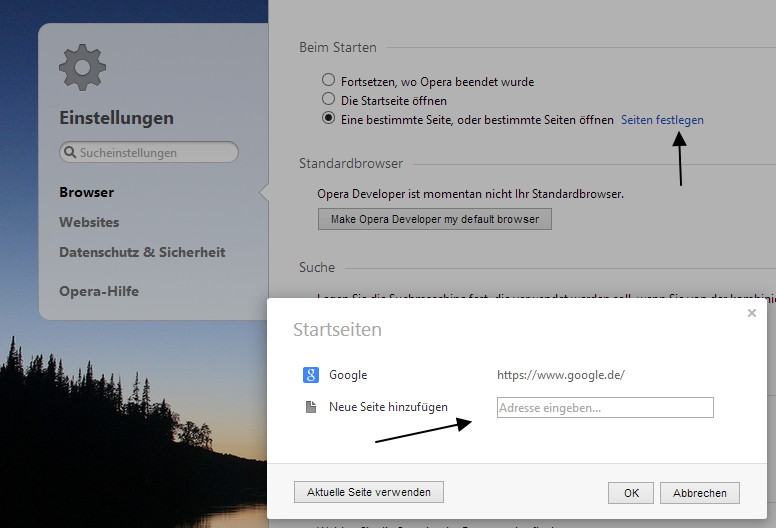Image resolution: width=776 pixels, height=528 pixels.
Task: Click the 'Beim Starten' section heading
Action: click(x=338, y=48)
